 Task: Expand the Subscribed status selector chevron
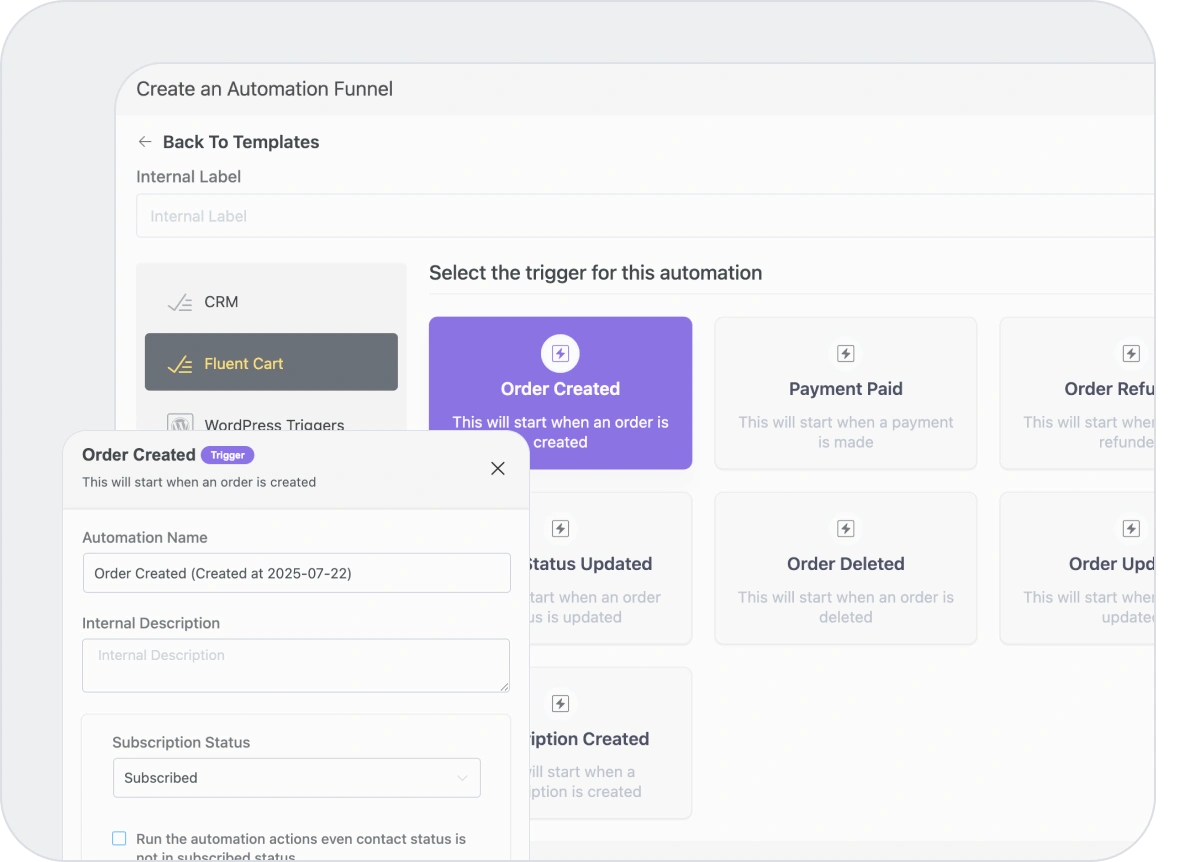(462, 777)
